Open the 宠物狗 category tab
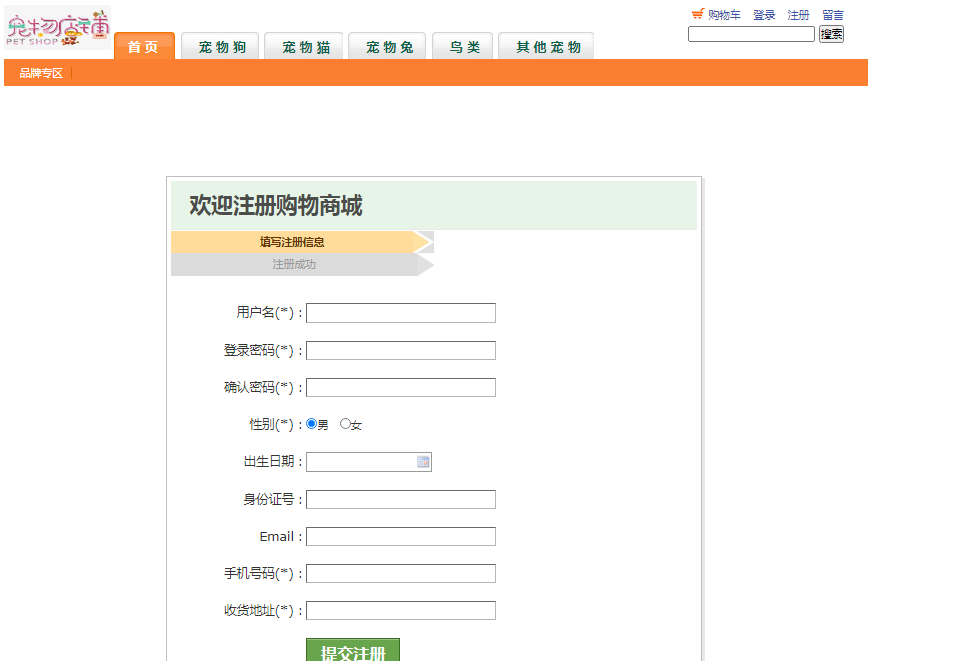953x661 pixels. coord(221,46)
